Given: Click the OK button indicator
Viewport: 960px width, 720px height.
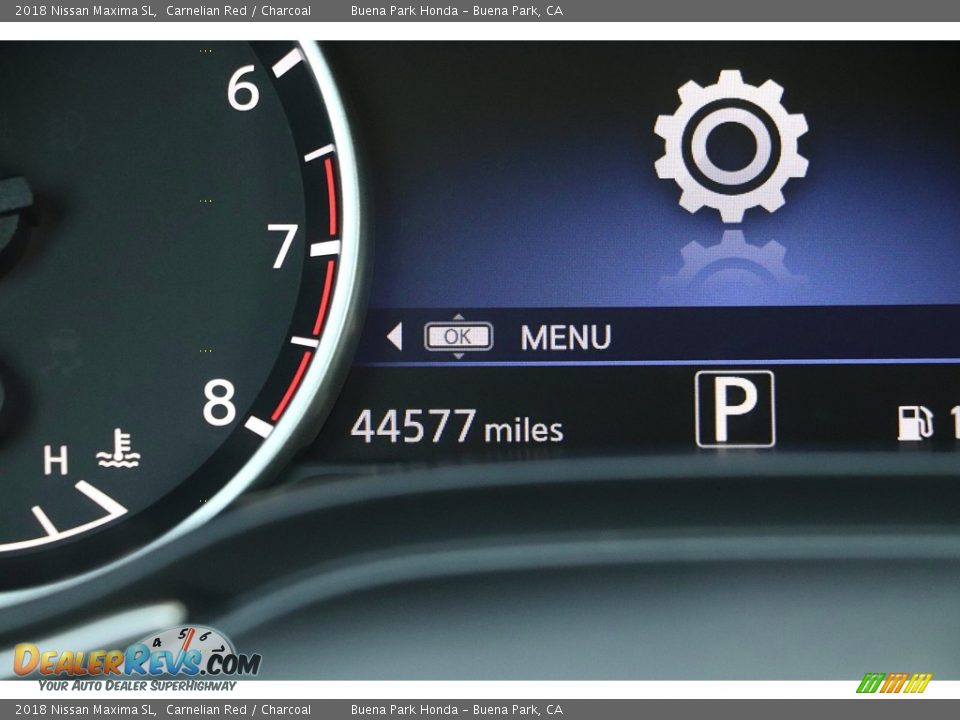Looking at the screenshot, I should [459, 336].
